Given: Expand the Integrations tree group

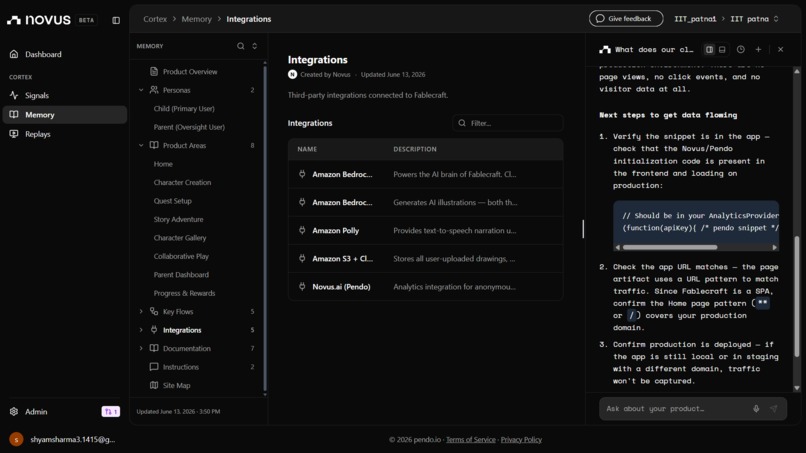Looking at the screenshot, I should (141, 330).
